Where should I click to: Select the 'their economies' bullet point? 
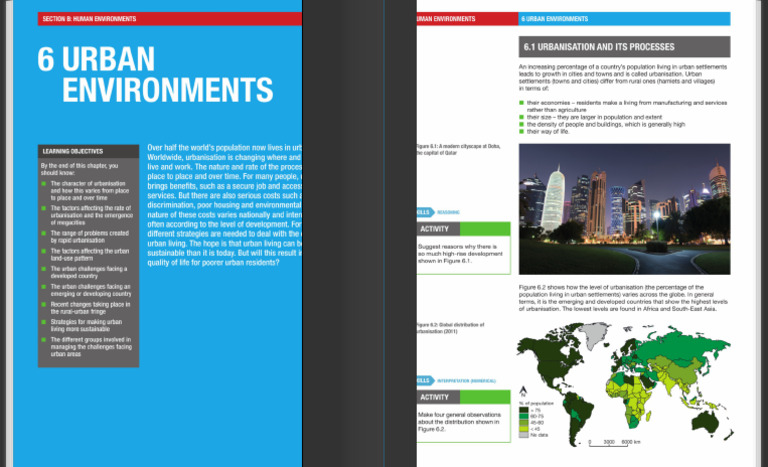click(x=626, y=106)
